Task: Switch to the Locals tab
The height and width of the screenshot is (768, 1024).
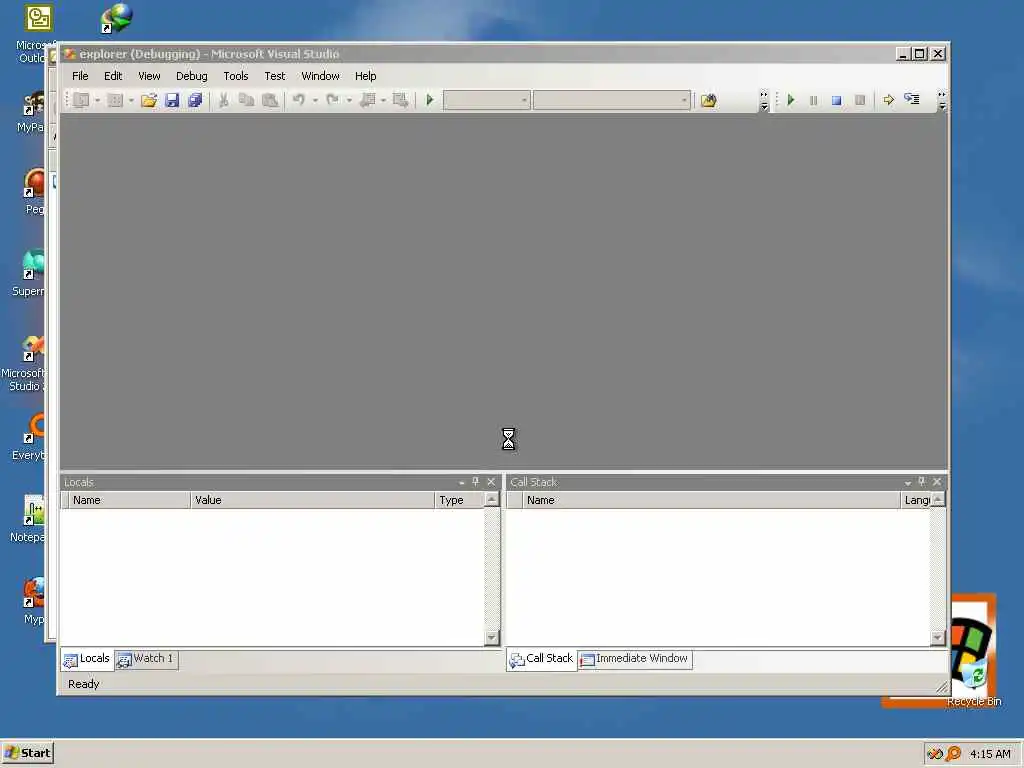Action: (x=87, y=659)
